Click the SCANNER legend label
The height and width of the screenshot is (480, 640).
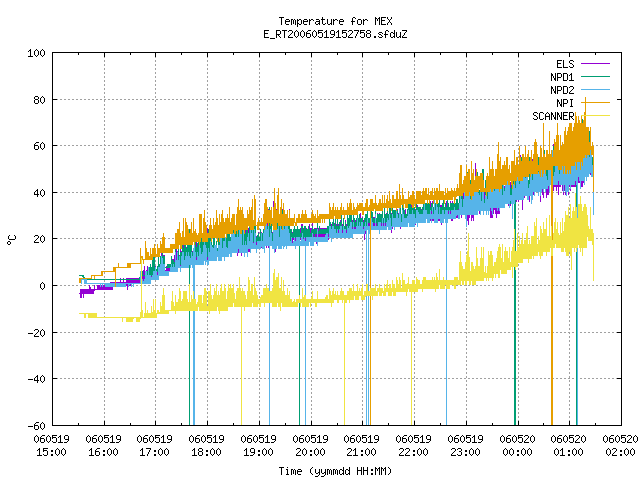553,116
